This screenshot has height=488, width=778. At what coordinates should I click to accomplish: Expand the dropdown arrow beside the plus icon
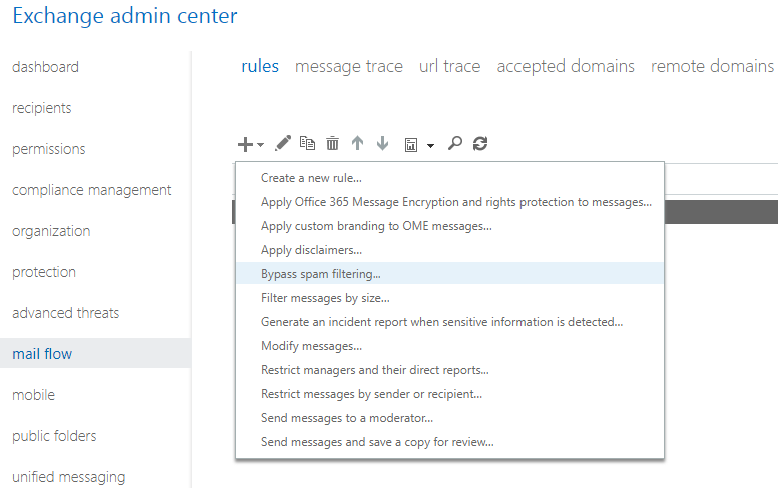tap(261, 145)
